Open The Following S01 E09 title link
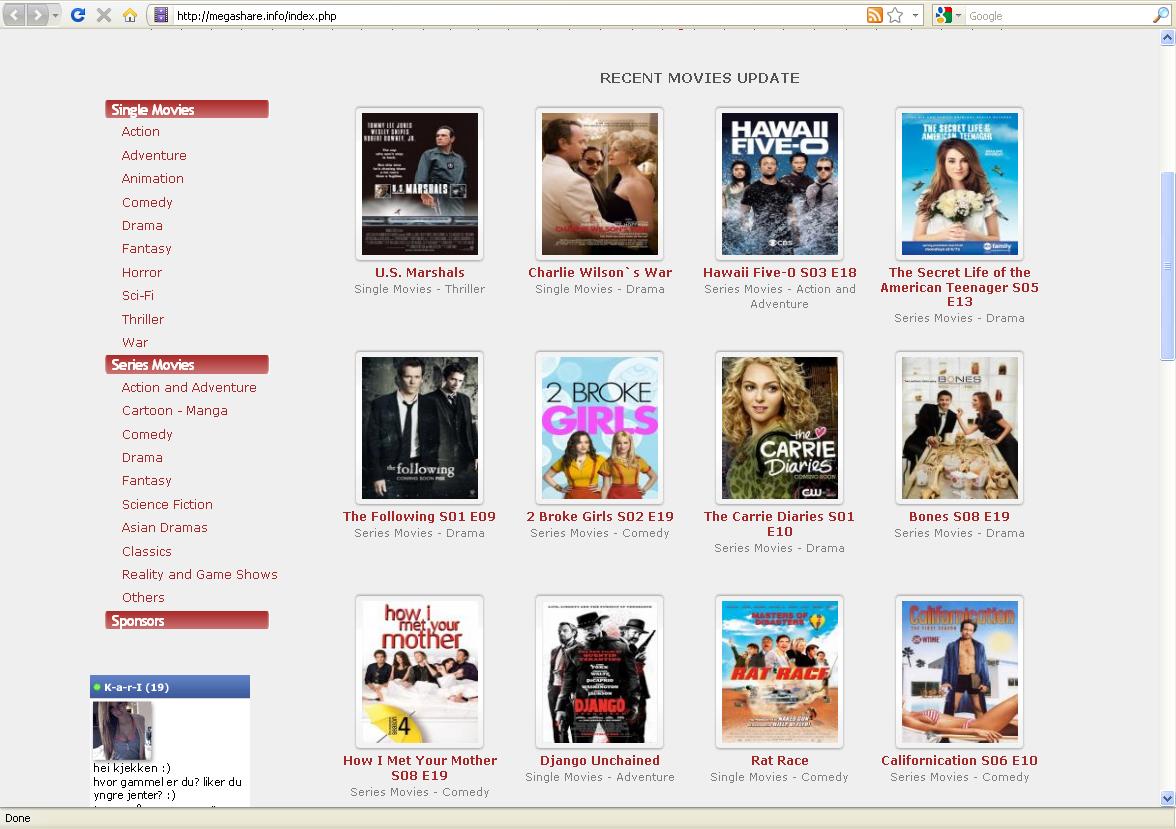Image resolution: width=1176 pixels, height=829 pixels. point(419,516)
